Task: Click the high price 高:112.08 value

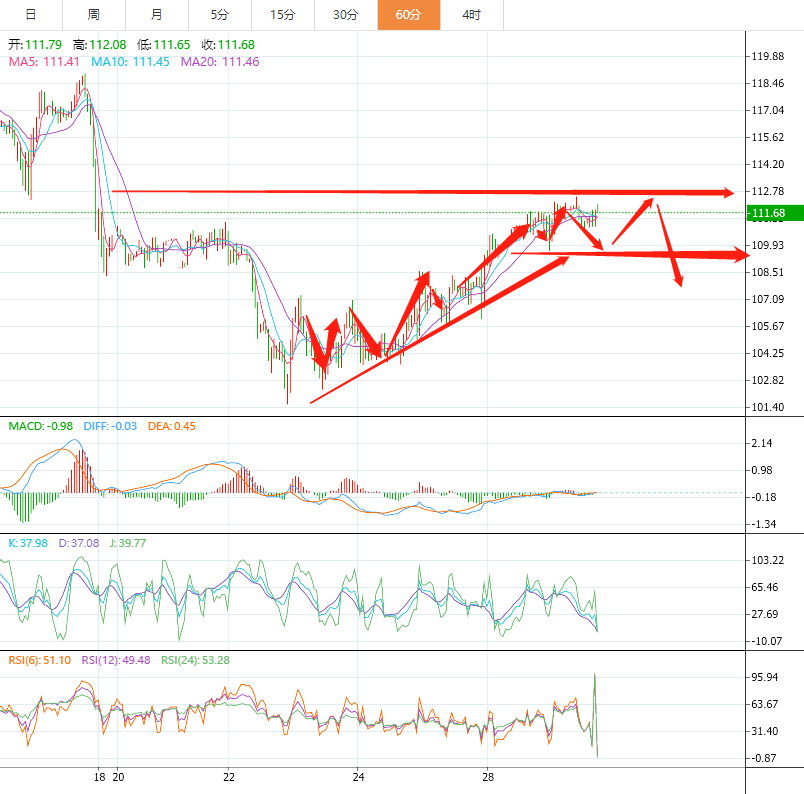Action: (99, 45)
